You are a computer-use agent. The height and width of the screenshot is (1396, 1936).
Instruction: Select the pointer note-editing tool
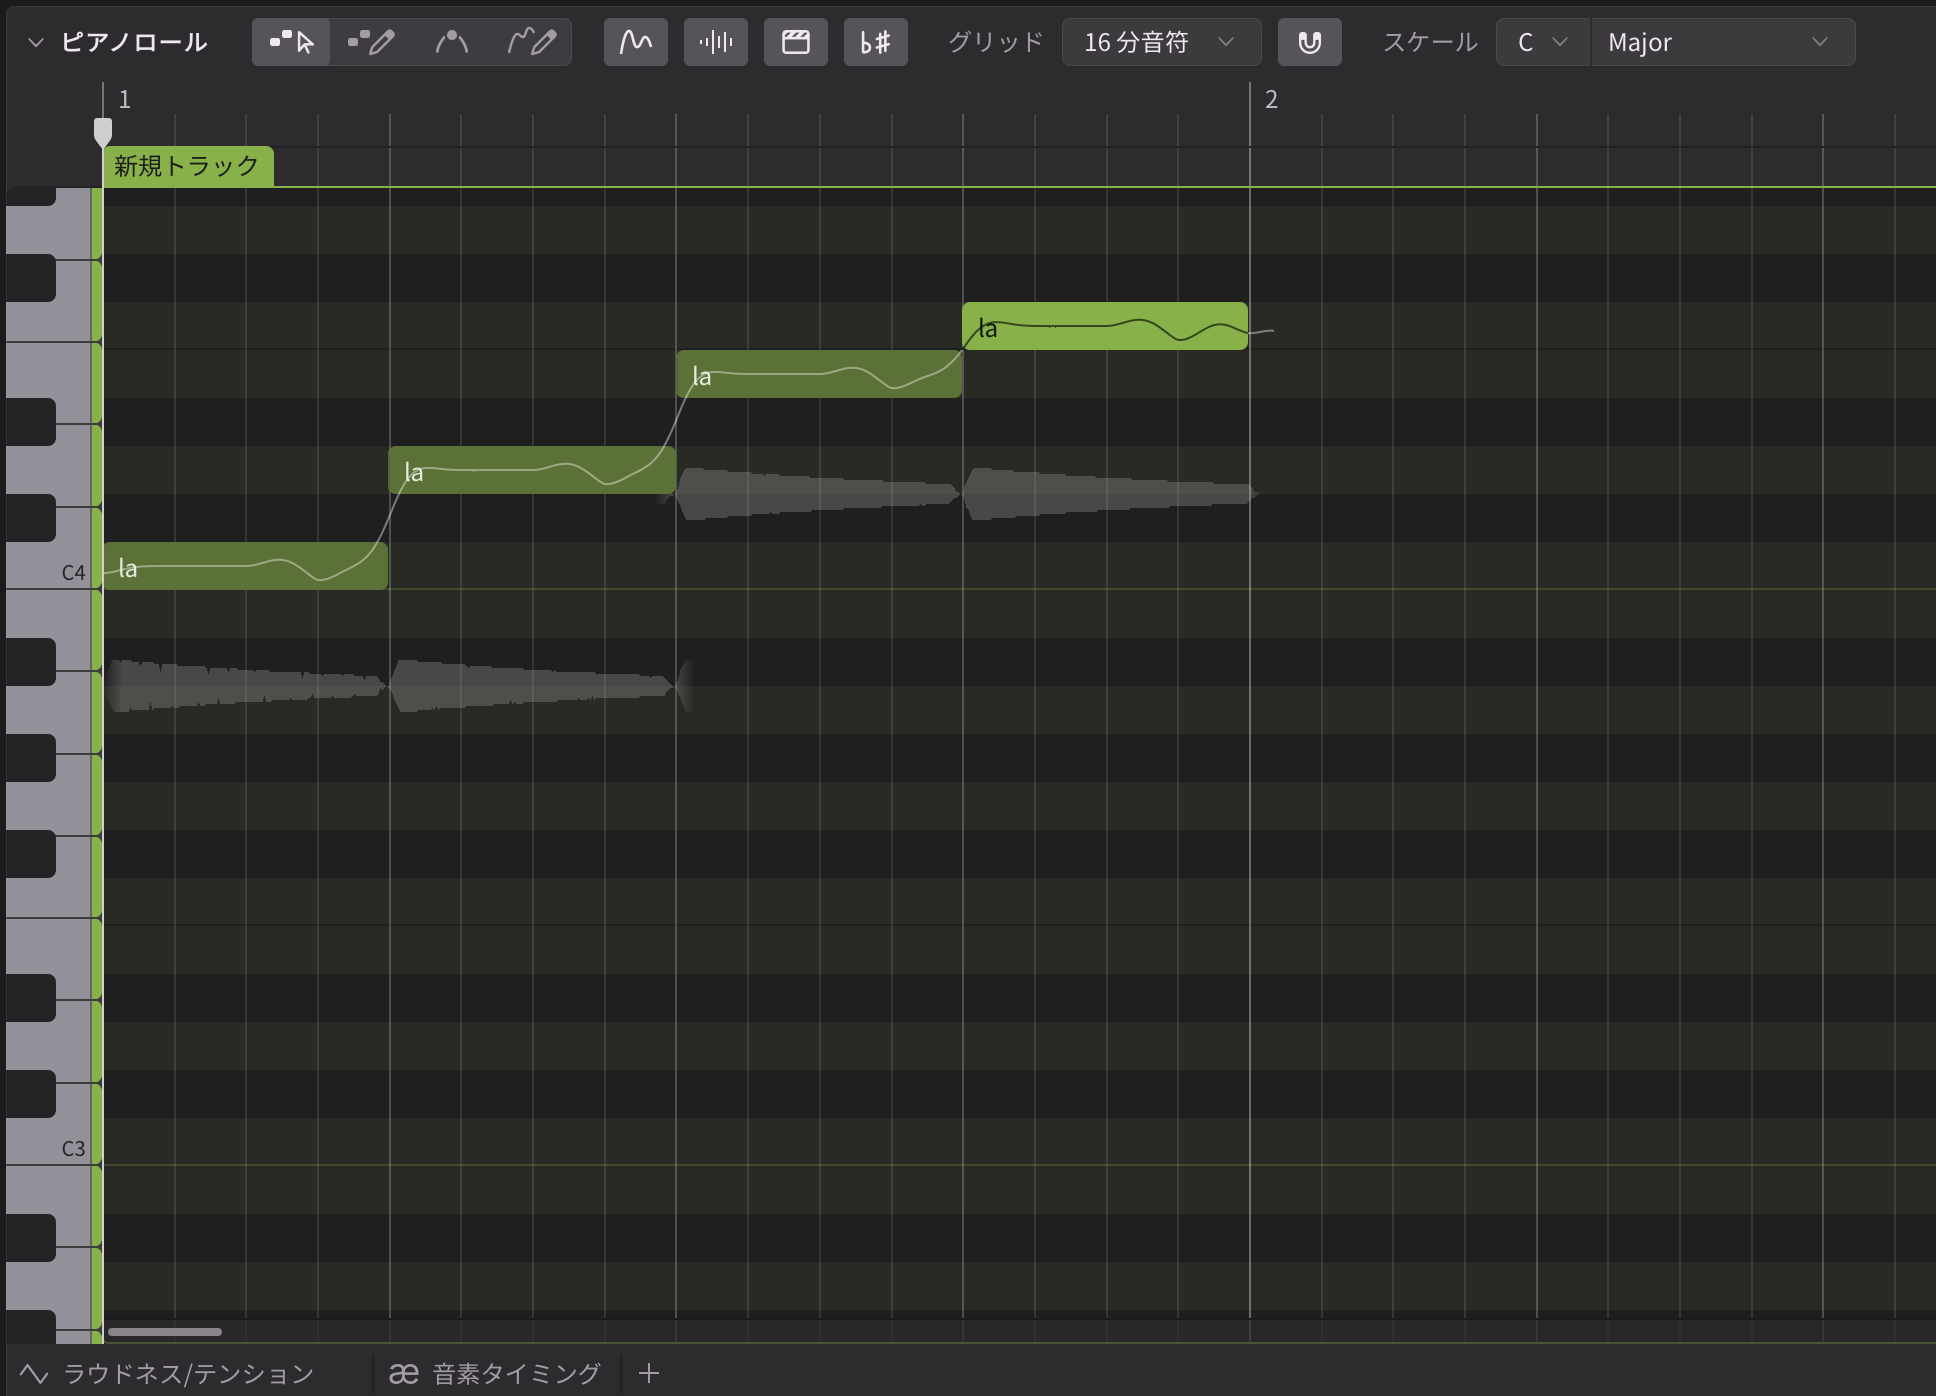click(291, 42)
